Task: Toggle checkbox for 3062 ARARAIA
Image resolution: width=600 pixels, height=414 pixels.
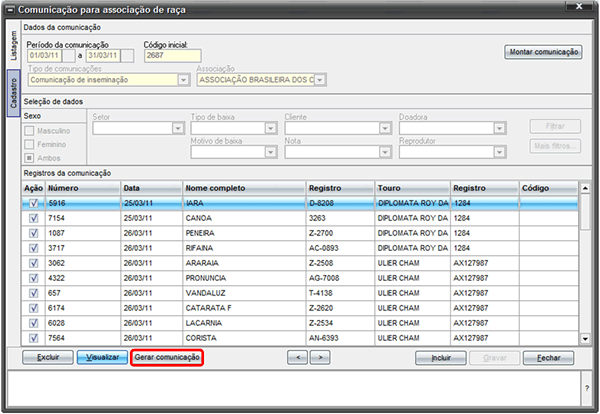Action: 34,263
